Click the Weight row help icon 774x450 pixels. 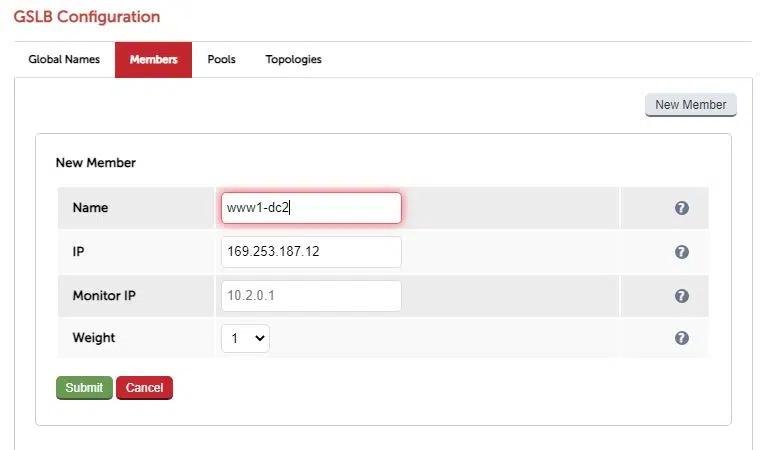pyautogui.click(x=681, y=338)
